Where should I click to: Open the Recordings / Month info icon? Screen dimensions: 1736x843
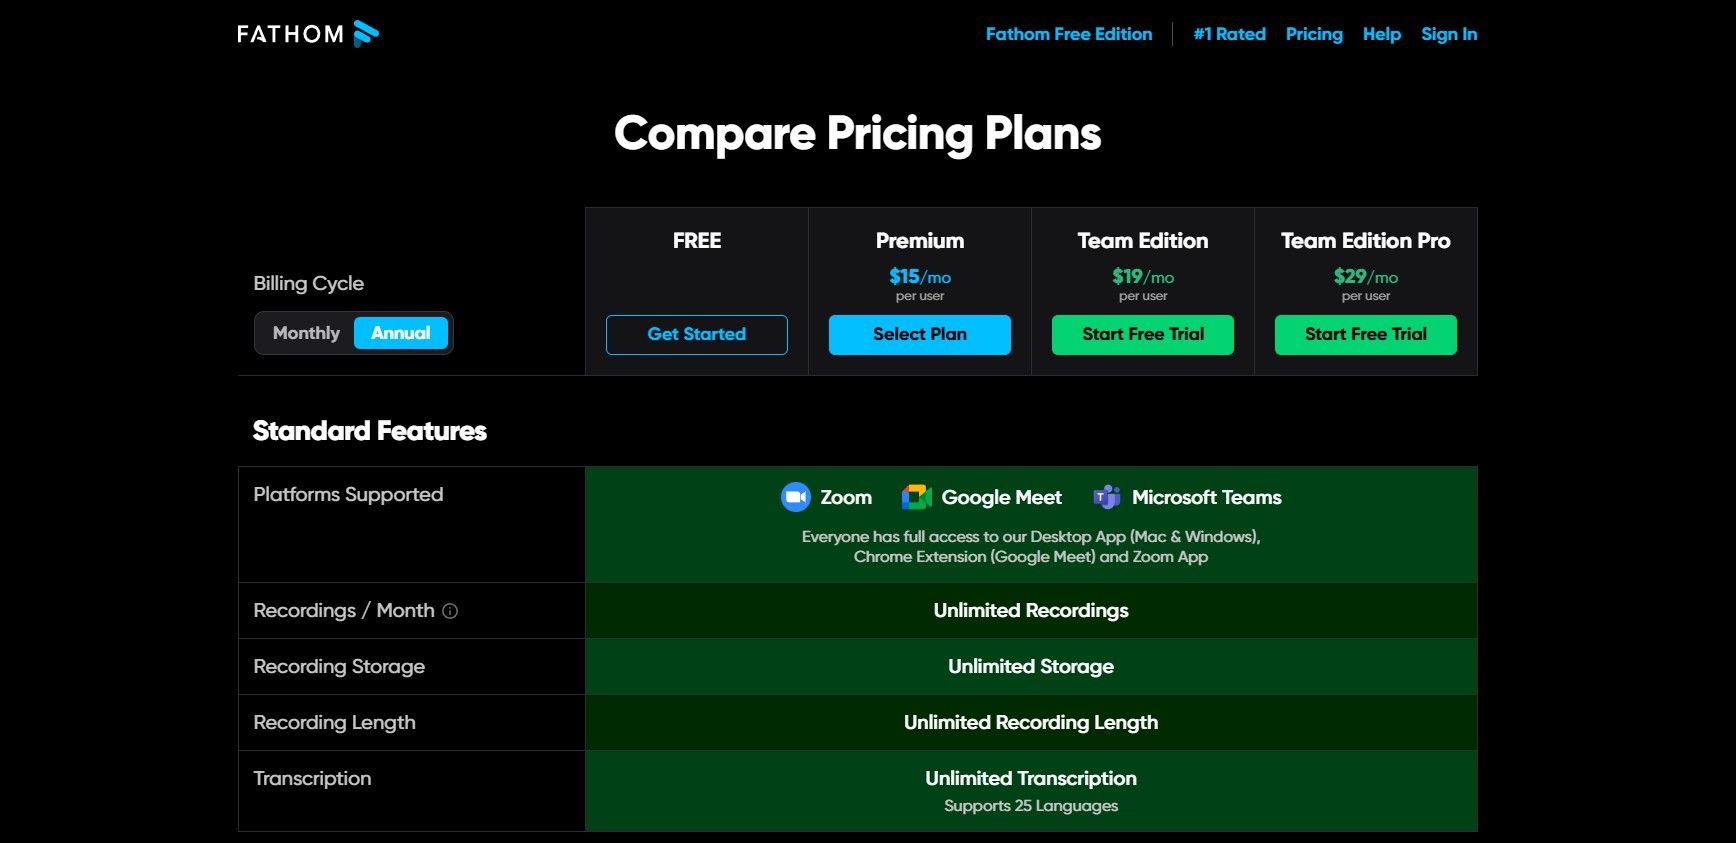tap(450, 611)
